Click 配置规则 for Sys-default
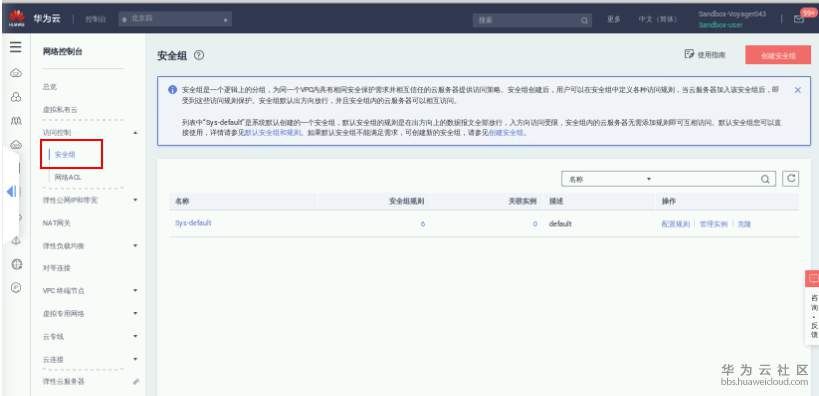 click(x=675, y=224)
